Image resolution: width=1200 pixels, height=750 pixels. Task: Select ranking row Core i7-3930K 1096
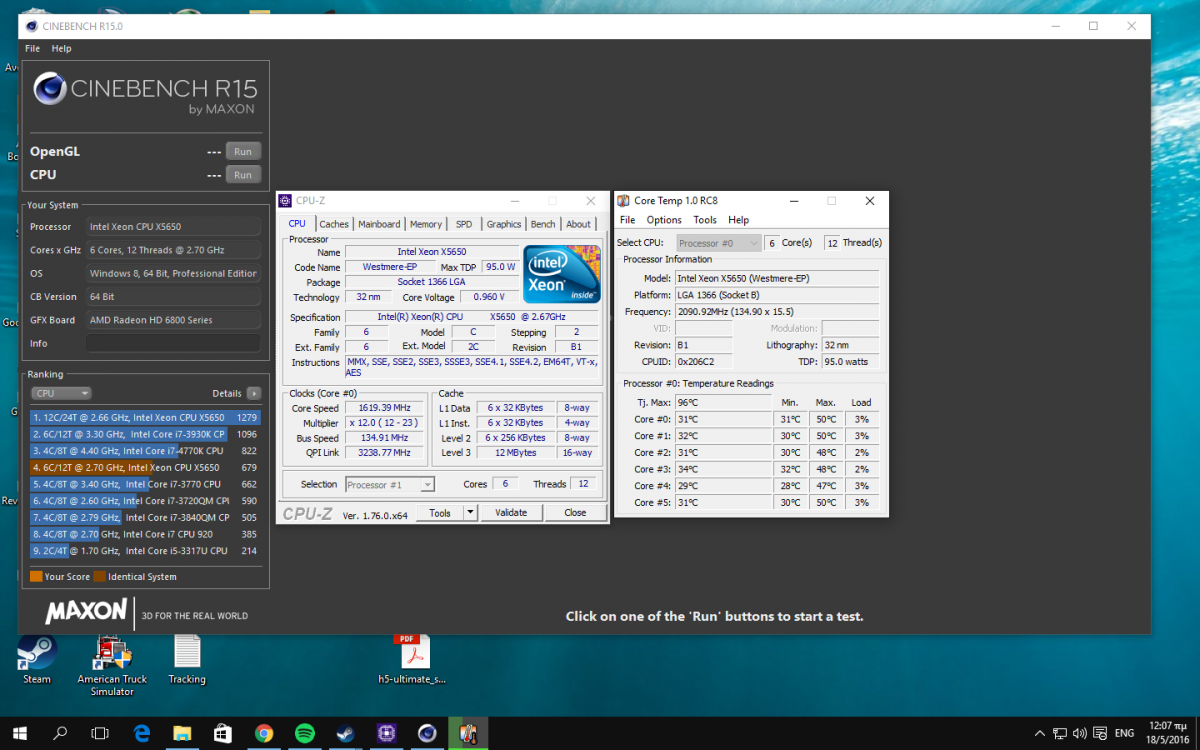pyautogui.click(x=145, y=434)
